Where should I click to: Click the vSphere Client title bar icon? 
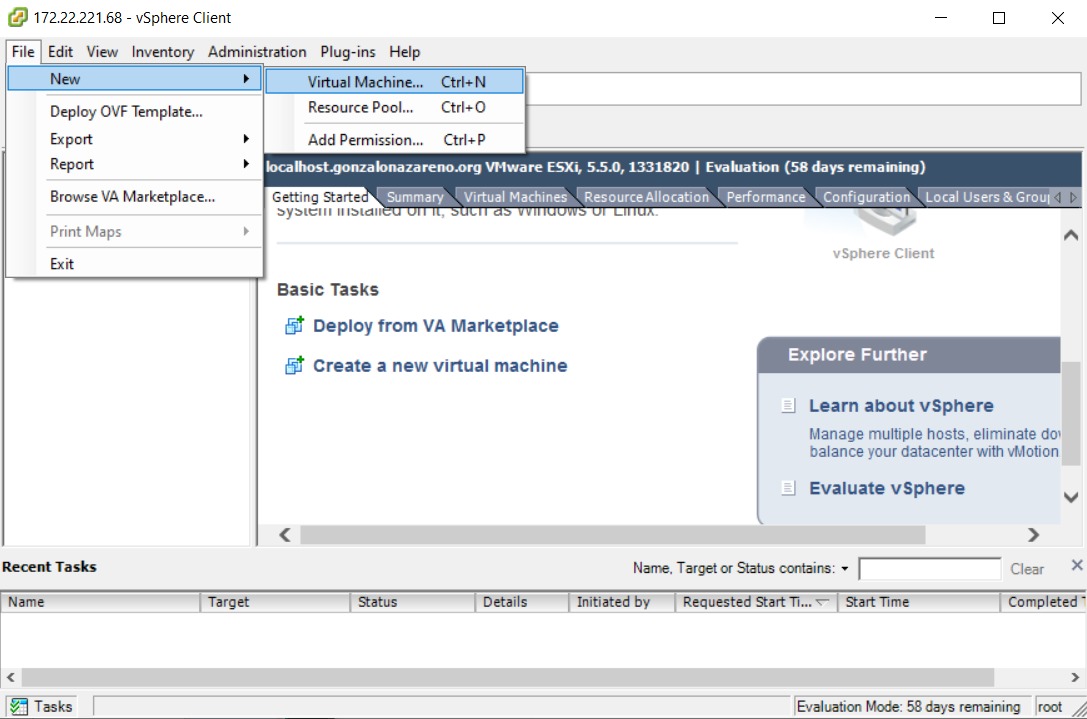pos(17,17)
